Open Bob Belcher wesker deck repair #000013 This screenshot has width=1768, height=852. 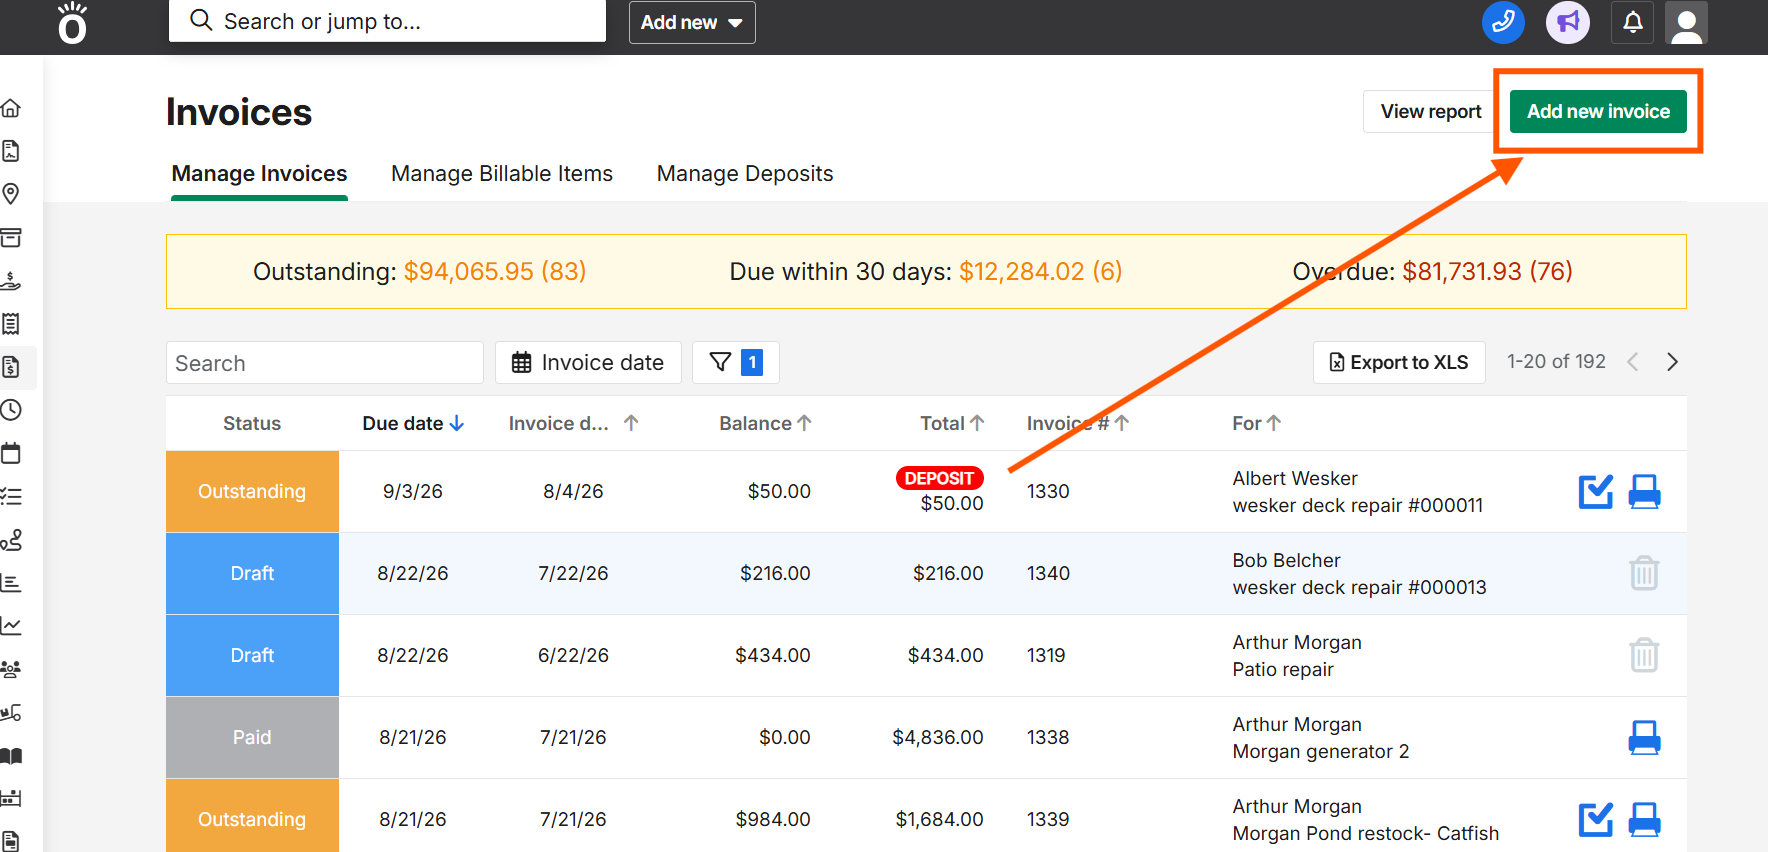[1359, 573]
